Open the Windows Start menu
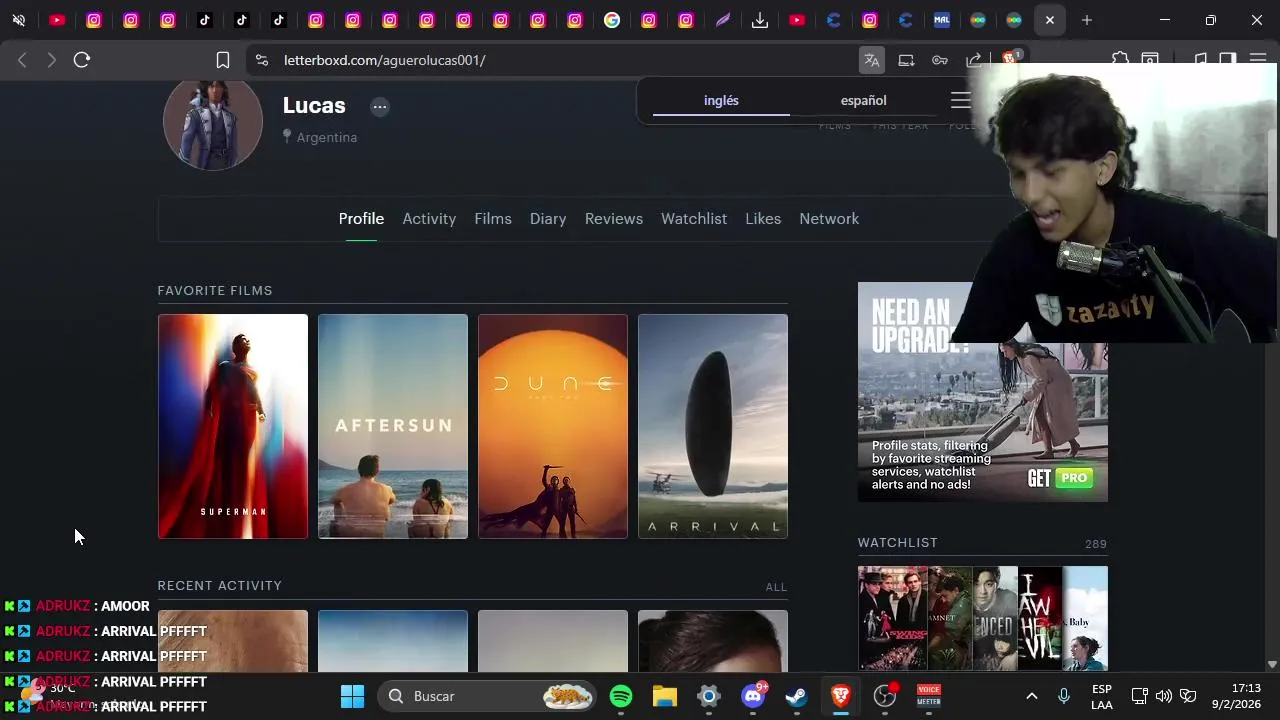This screenshot has width=1280, height=720. tap(352, 696)
